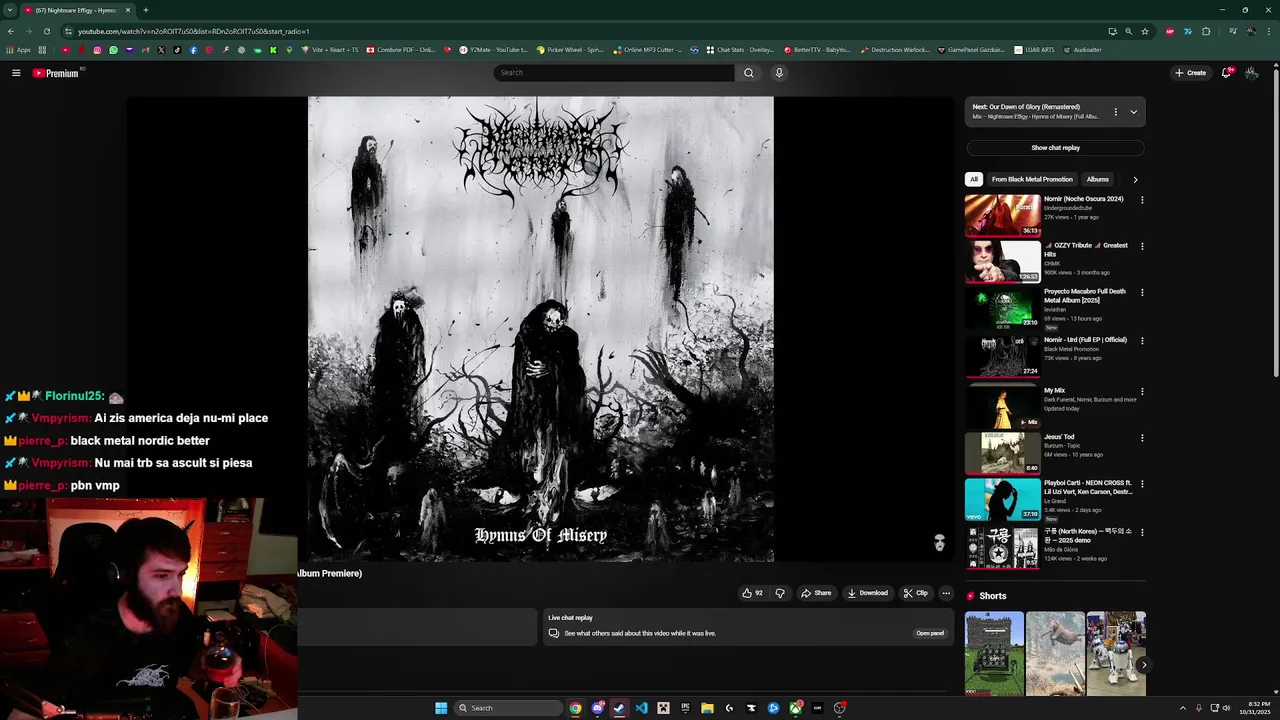
Task: Share the video
Action: tap(816, 593)
